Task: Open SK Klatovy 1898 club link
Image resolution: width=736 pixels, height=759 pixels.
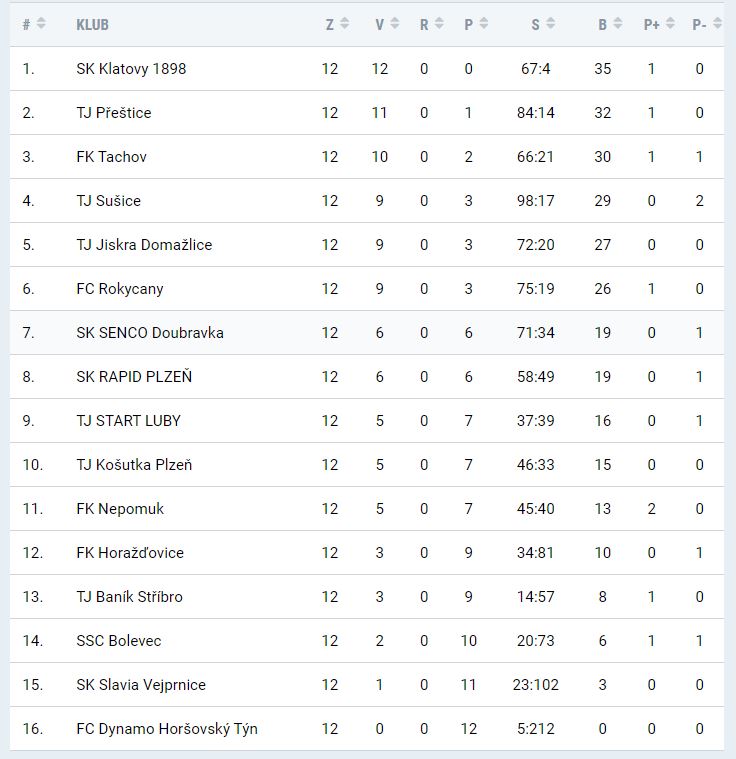Action: tap(131, 69)
